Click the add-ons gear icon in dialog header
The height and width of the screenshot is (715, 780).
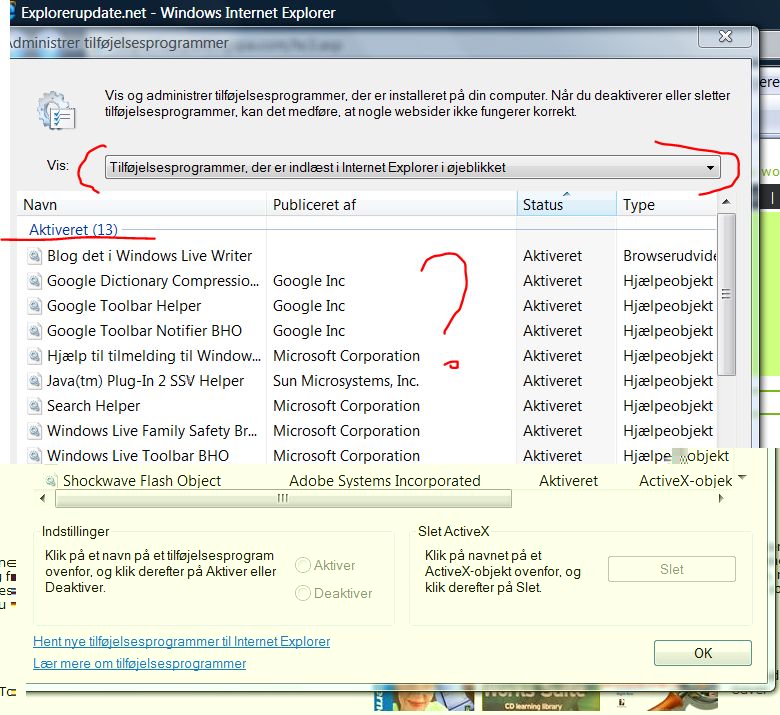pyautogui.click(x=56, y=110)
